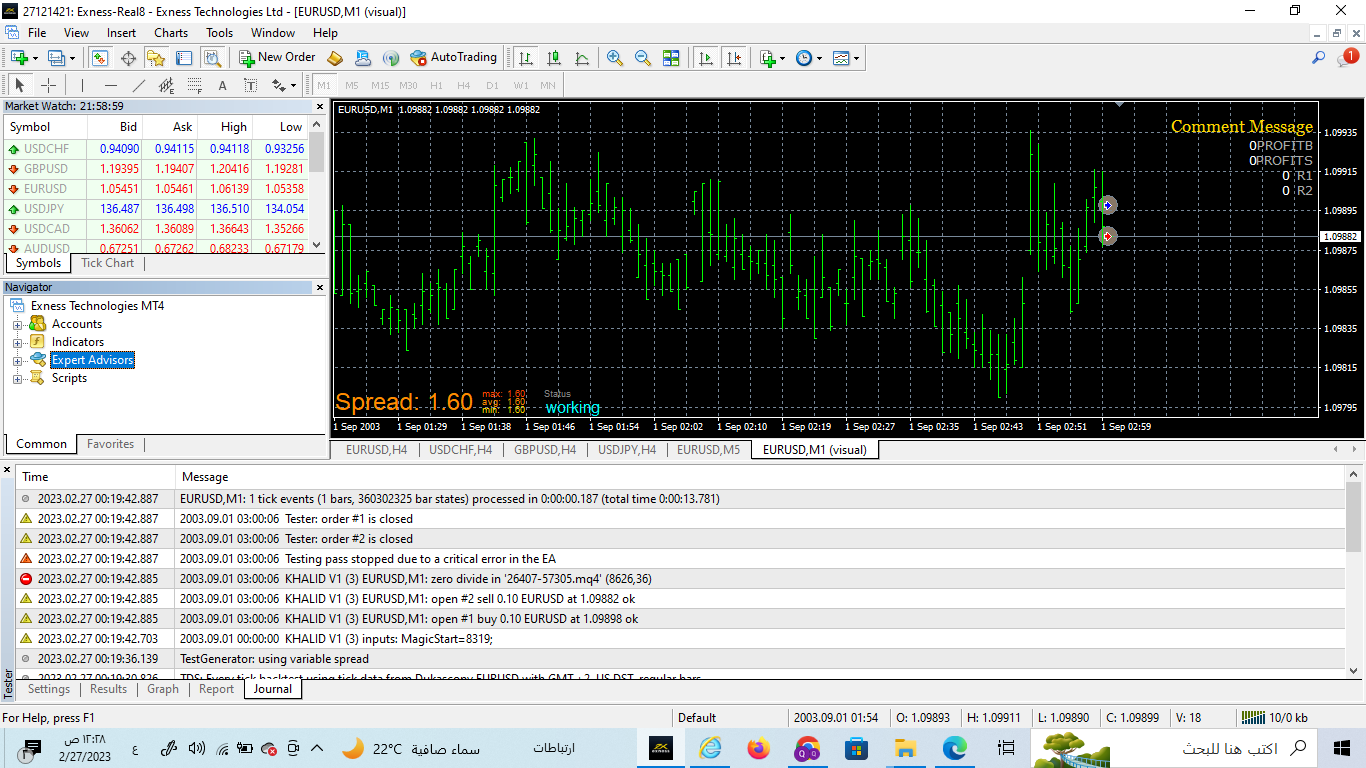Switch chart to candlesticks type
Image resolution: width=1366 pixels, height=768 pixels.
coord(554,58)
